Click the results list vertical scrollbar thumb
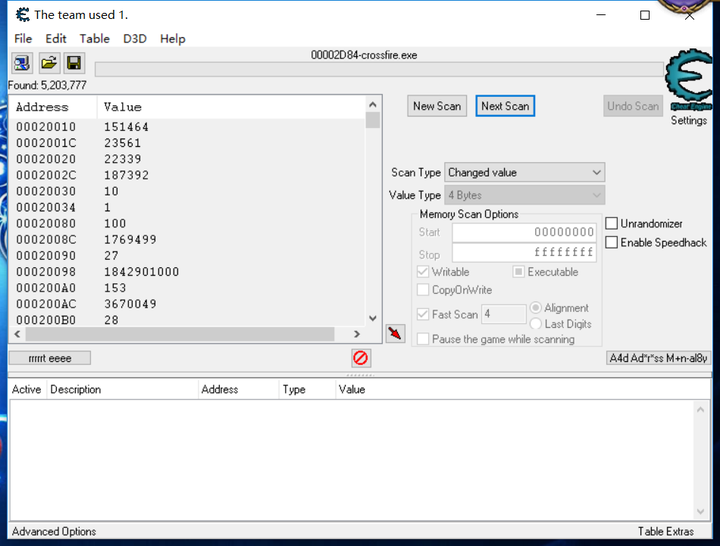The width and height of the screenshot is (720, 546). [373, 120]
